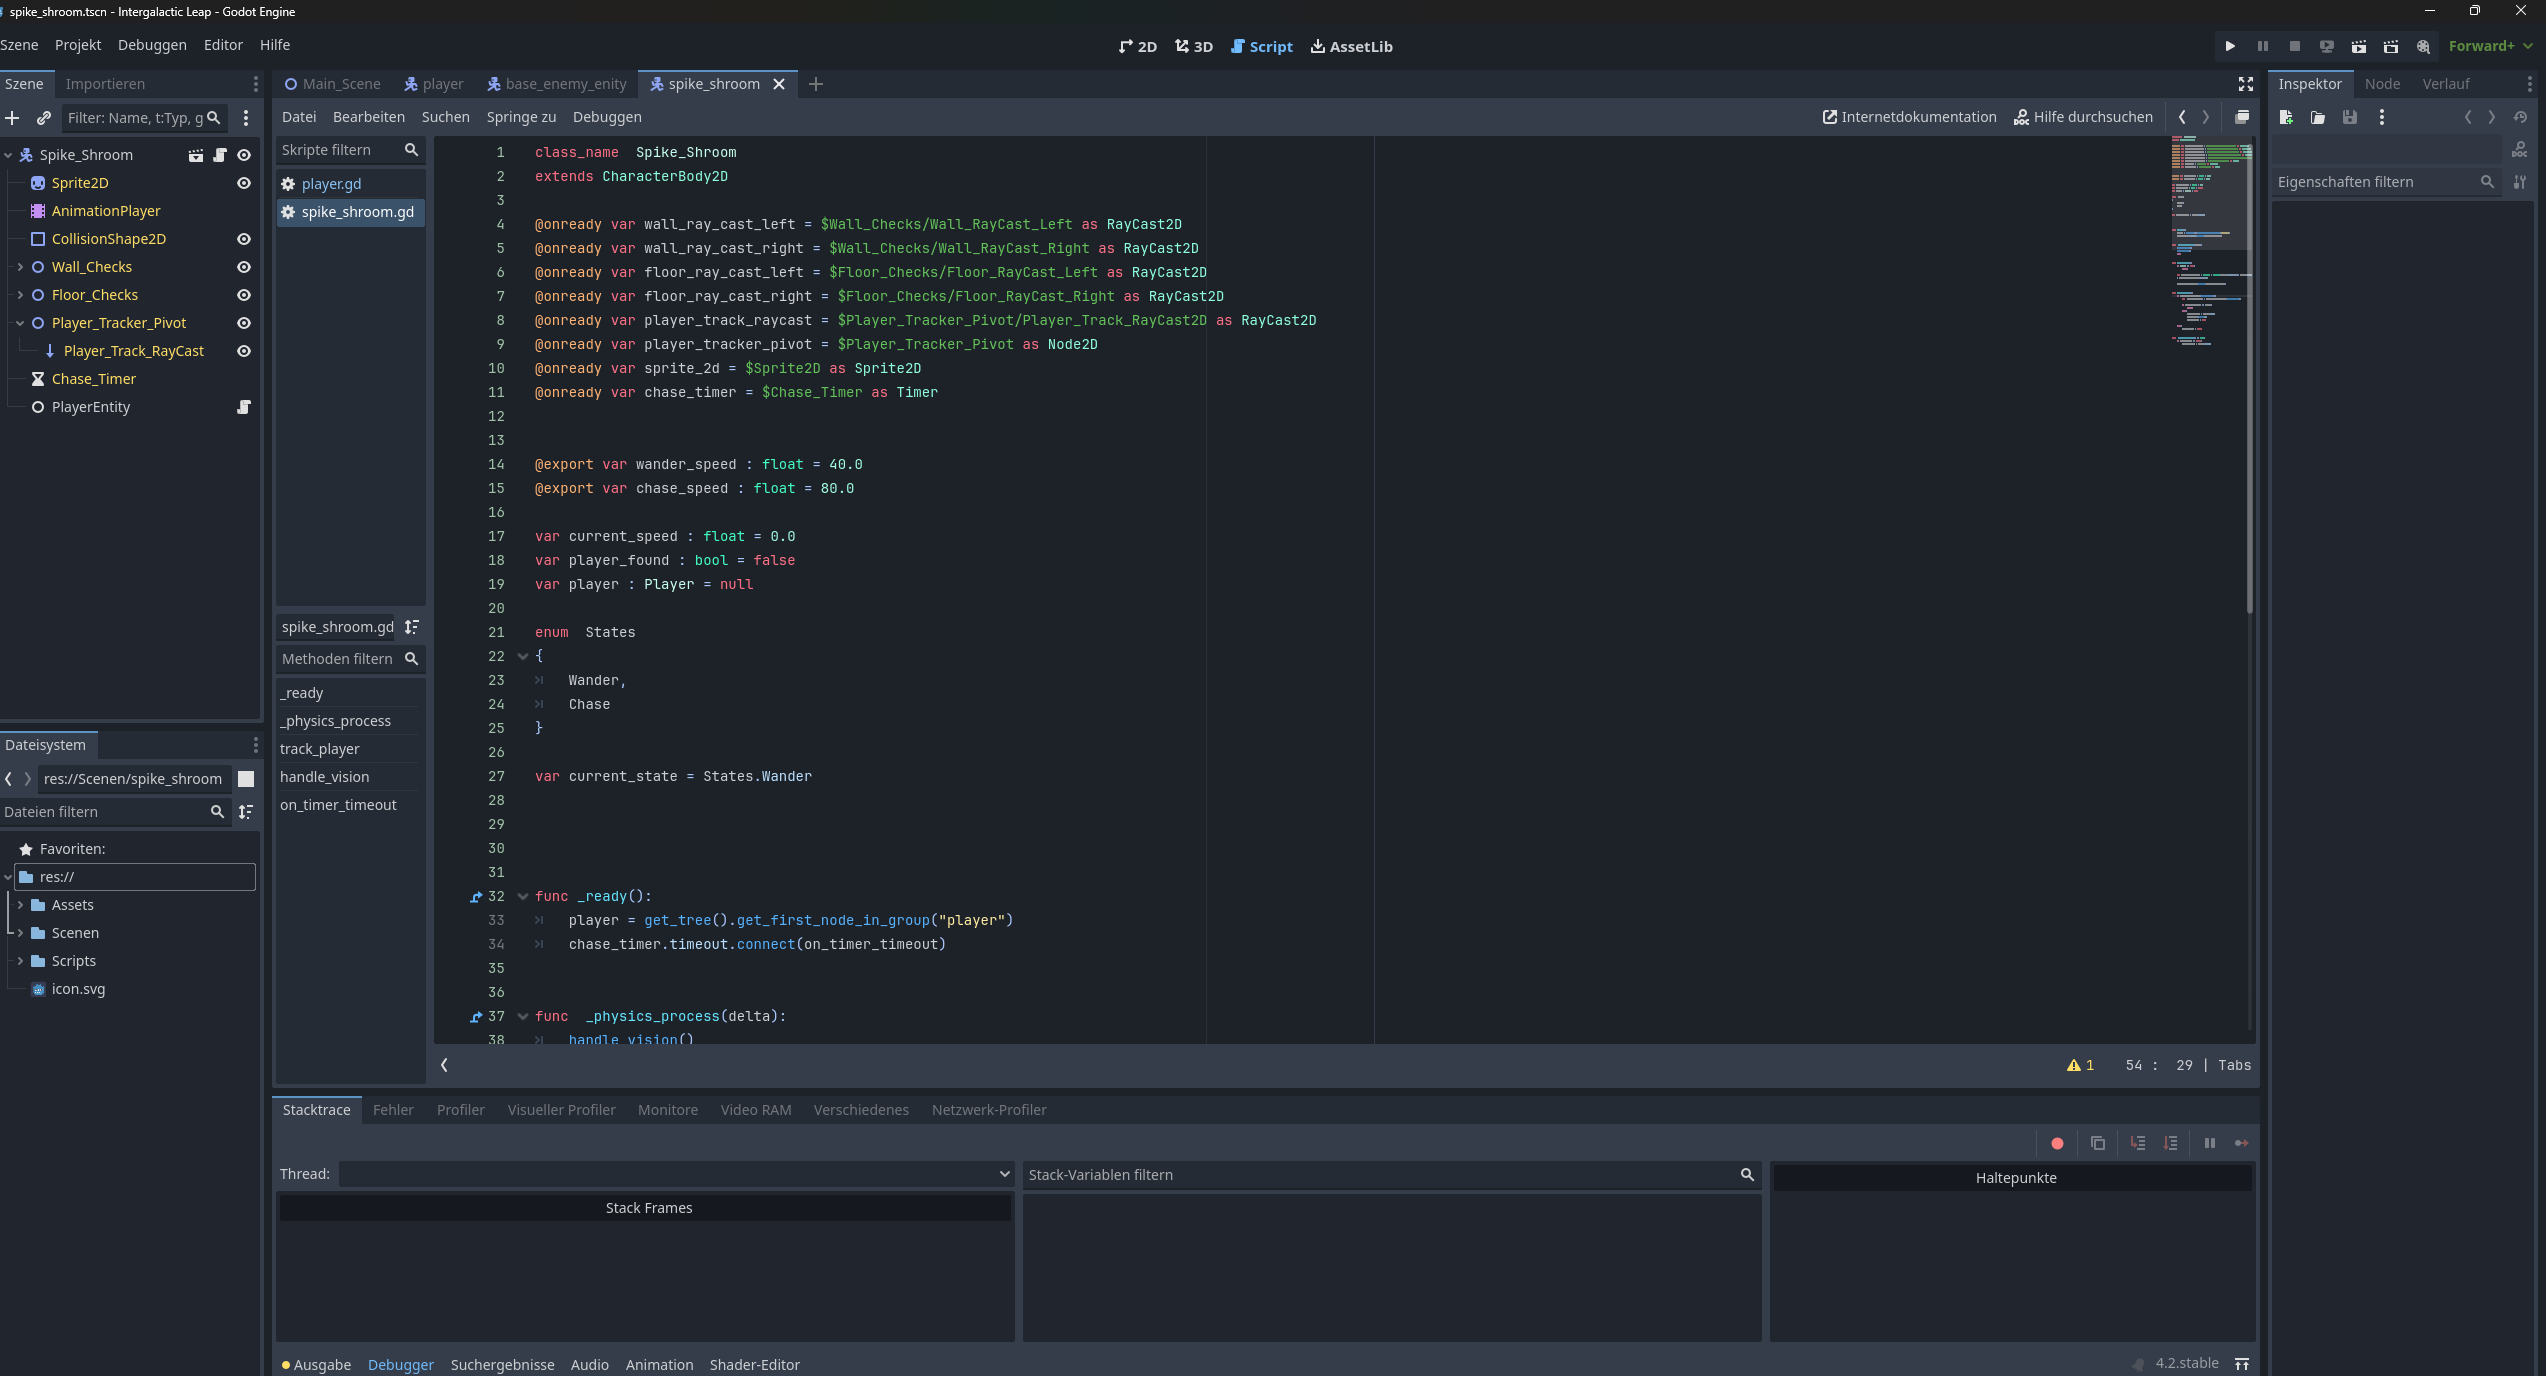Toggle visibility of Wall_Checks node
The image size is (2546, 1376).
coord(243,267)
